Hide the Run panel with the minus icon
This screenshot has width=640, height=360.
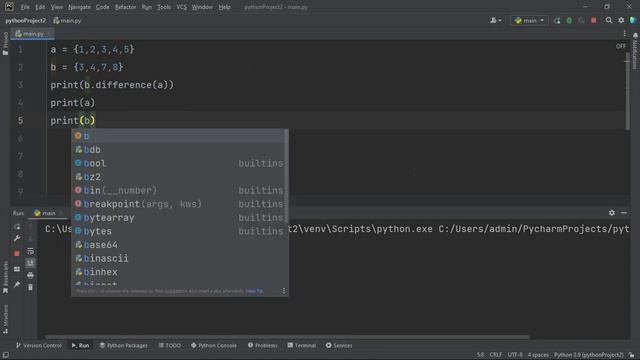pyautogui.click(x=624, y=213)
